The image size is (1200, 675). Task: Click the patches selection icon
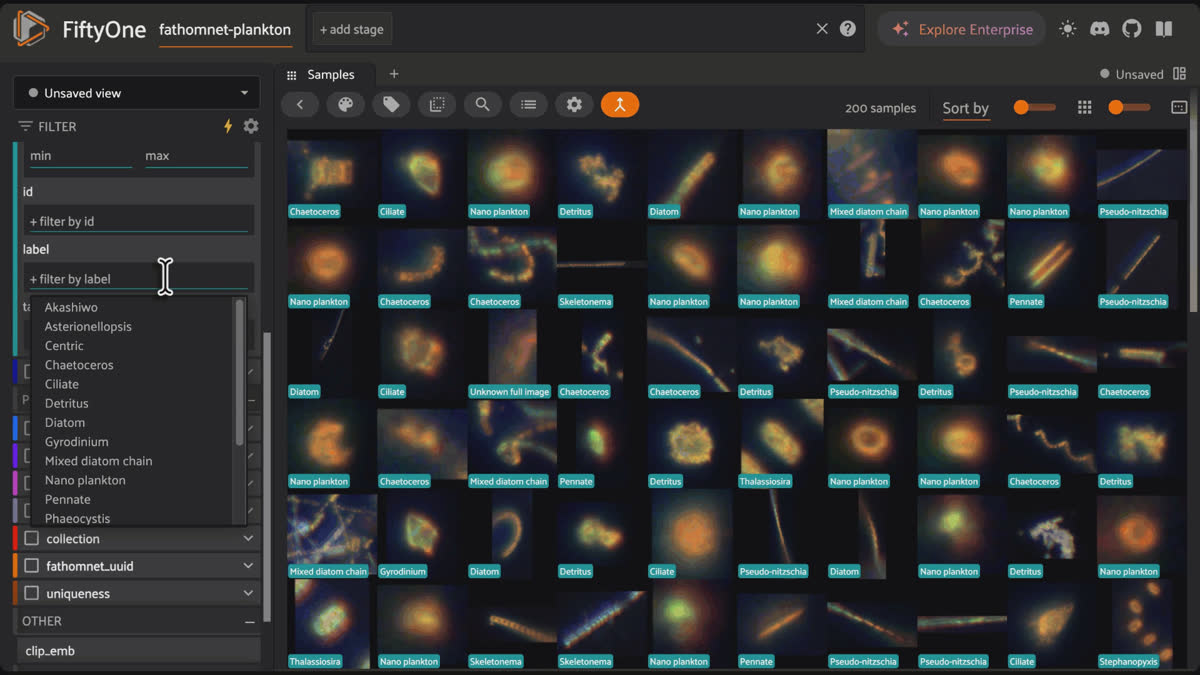pyautogui.click(x=437, y=104)
